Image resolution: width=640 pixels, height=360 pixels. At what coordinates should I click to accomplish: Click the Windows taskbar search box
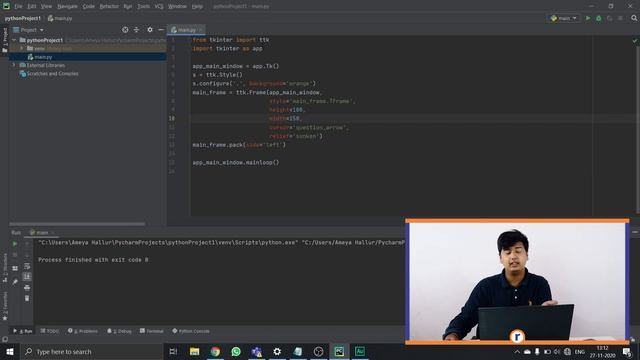[91, 351]
